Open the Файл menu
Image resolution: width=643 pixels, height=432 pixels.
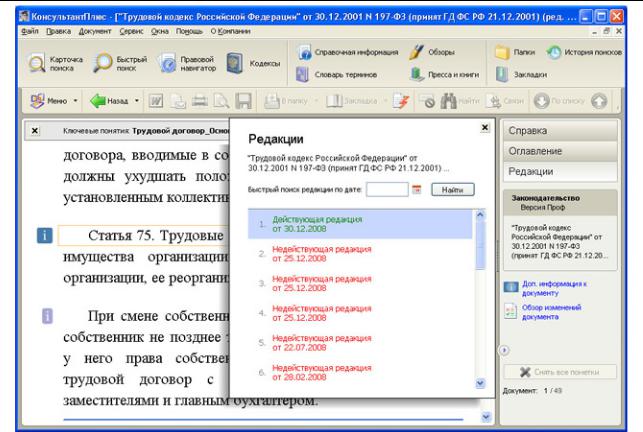[x=30, y=31]
